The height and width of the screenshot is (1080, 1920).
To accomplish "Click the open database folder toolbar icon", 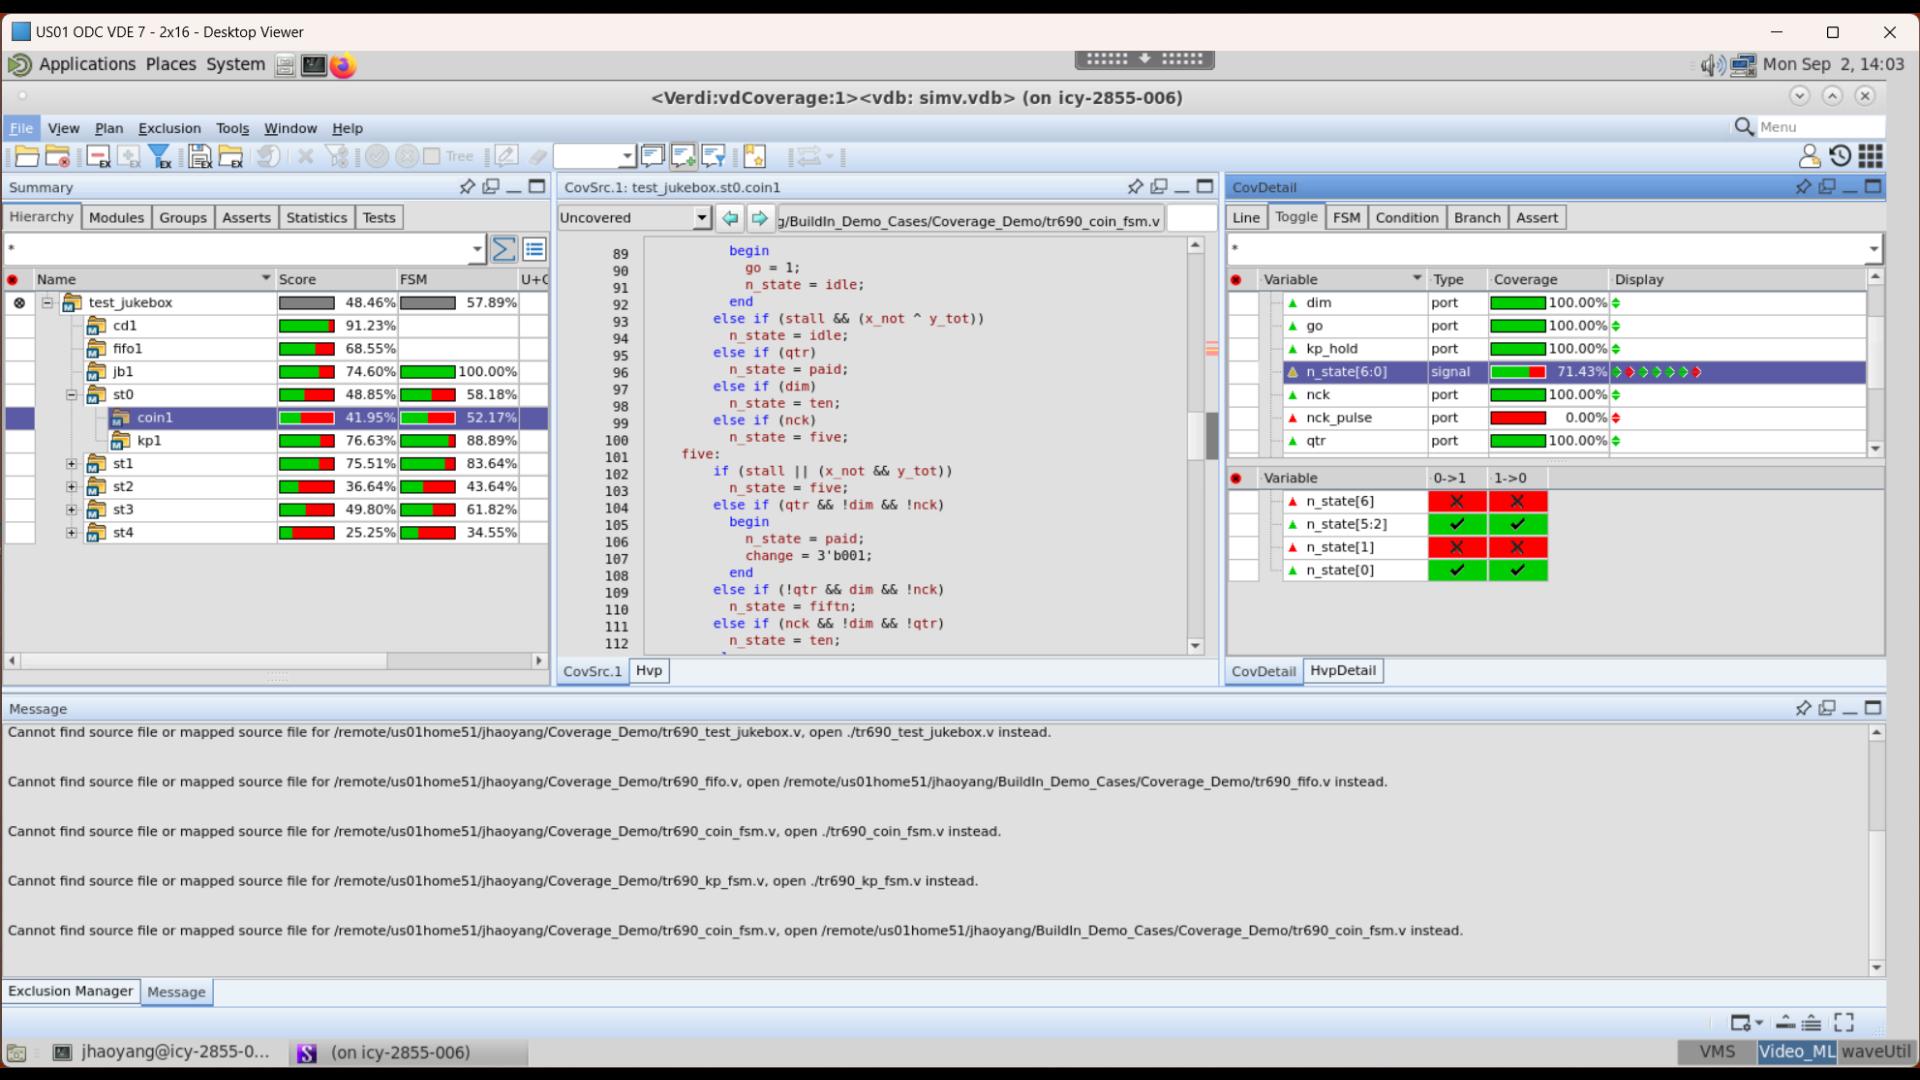I will pos(27,156).
